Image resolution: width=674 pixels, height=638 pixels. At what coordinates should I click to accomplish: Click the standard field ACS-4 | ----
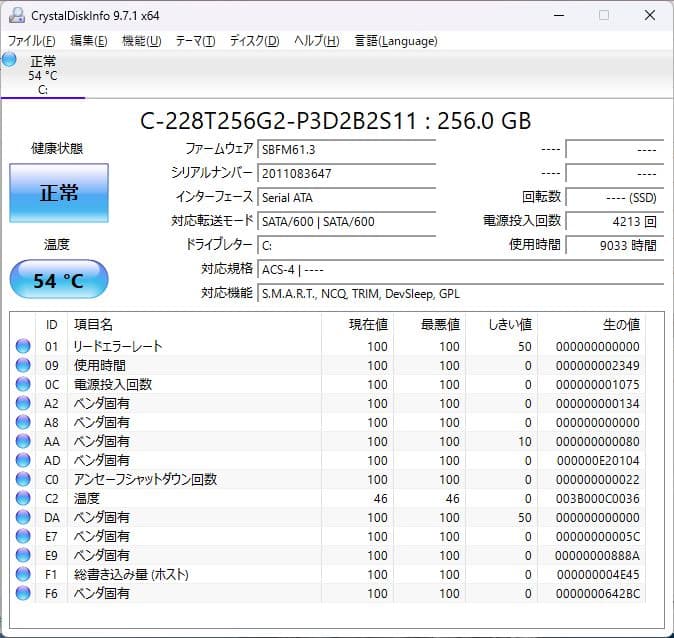[460, 270]
